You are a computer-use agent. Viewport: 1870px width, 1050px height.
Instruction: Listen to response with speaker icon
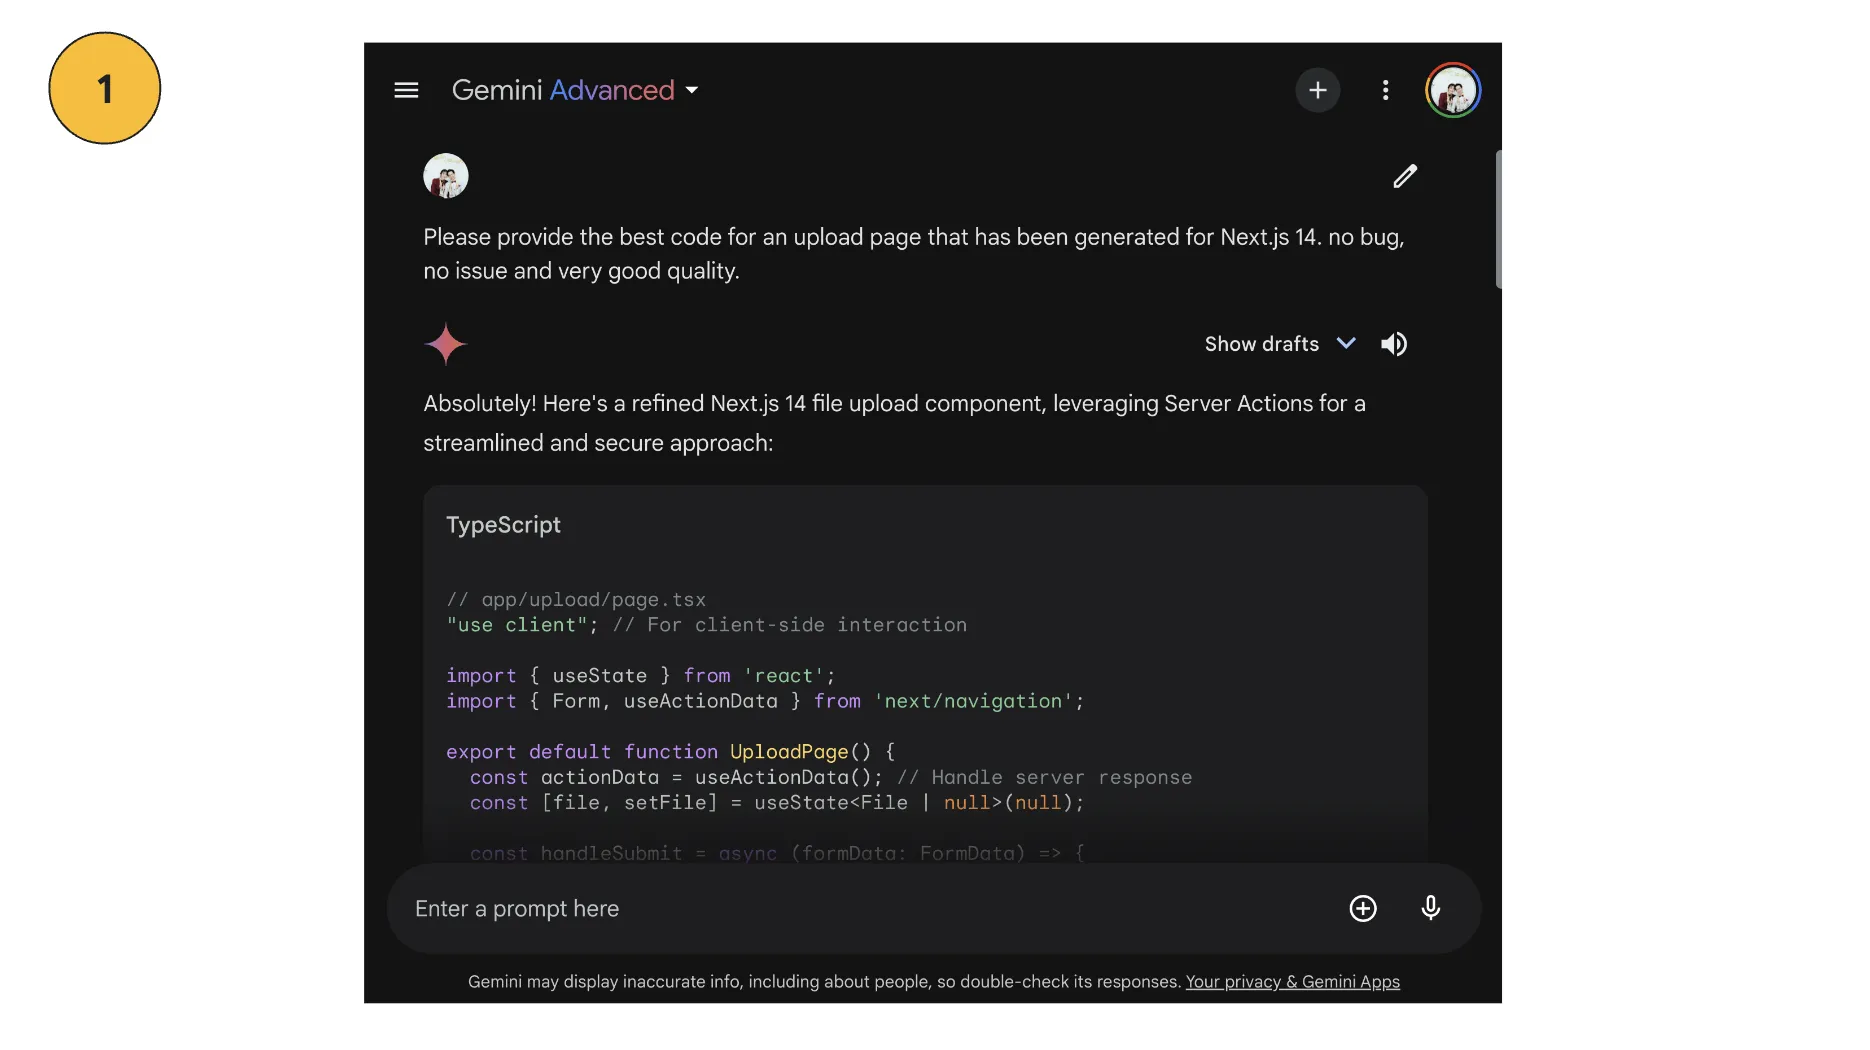[x=1394, y=344]
